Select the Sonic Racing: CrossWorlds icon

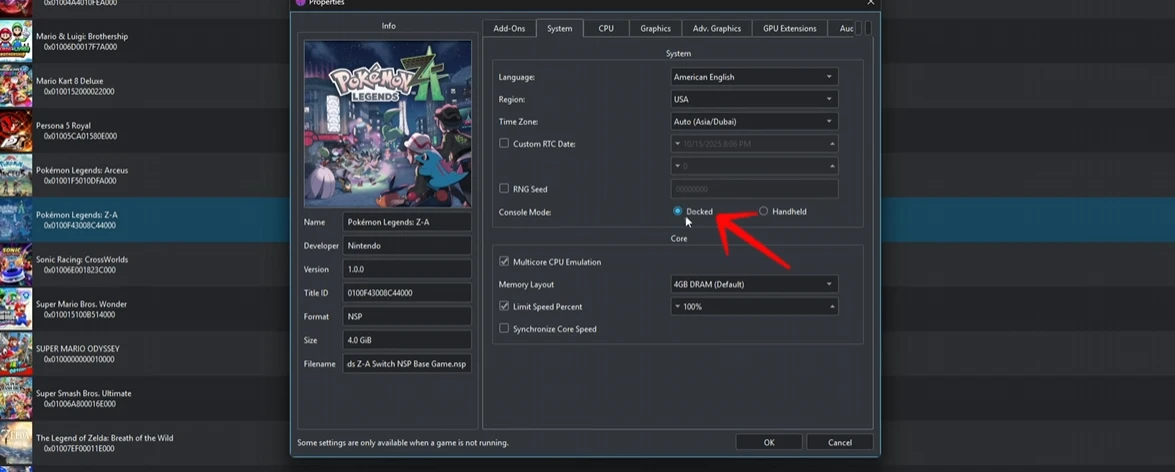point(15,265)
